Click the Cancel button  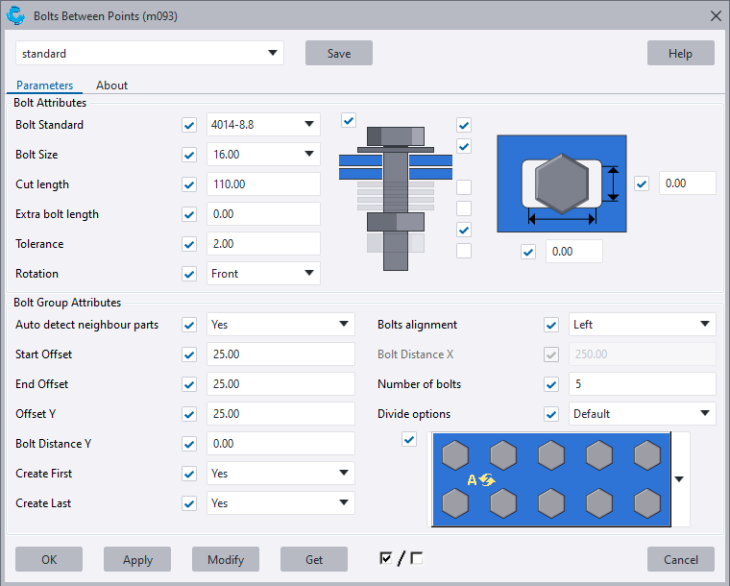tap(681, 559)
